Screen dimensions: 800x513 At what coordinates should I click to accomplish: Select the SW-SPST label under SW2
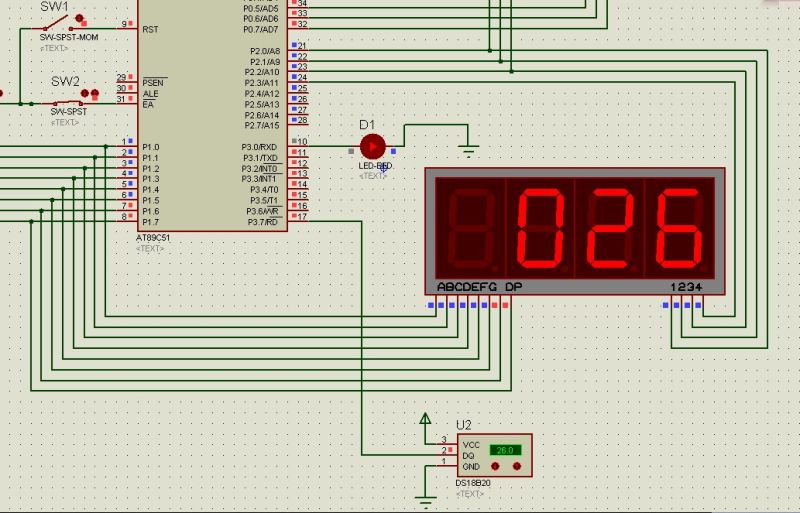pos(69,112)
